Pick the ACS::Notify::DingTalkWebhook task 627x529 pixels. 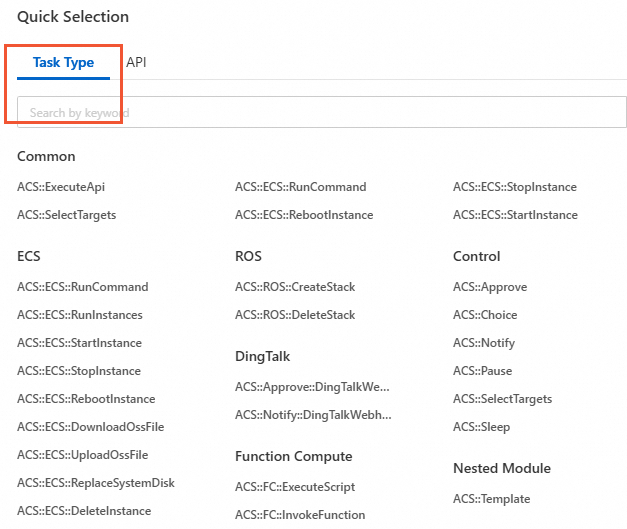coord(313,415)
